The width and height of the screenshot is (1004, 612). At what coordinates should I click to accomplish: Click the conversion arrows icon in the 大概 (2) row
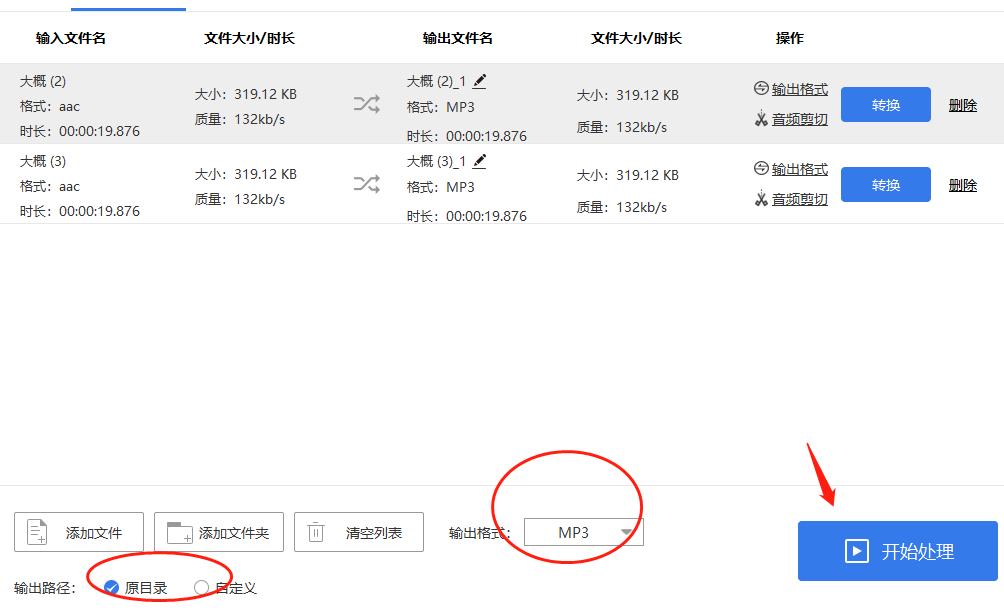[x=367, y=104]
